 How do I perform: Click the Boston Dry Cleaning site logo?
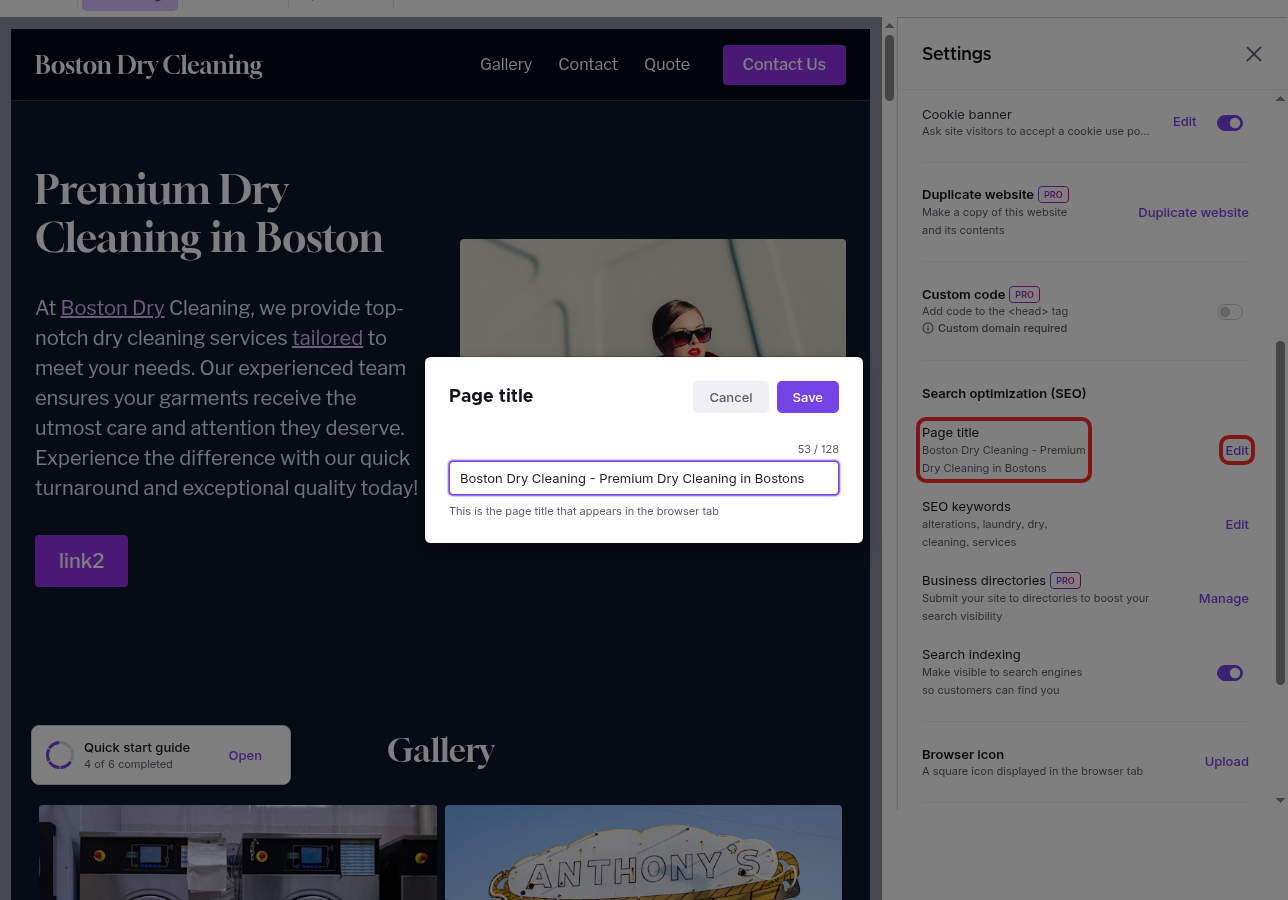pyautogui.click(x=148, y=65)
